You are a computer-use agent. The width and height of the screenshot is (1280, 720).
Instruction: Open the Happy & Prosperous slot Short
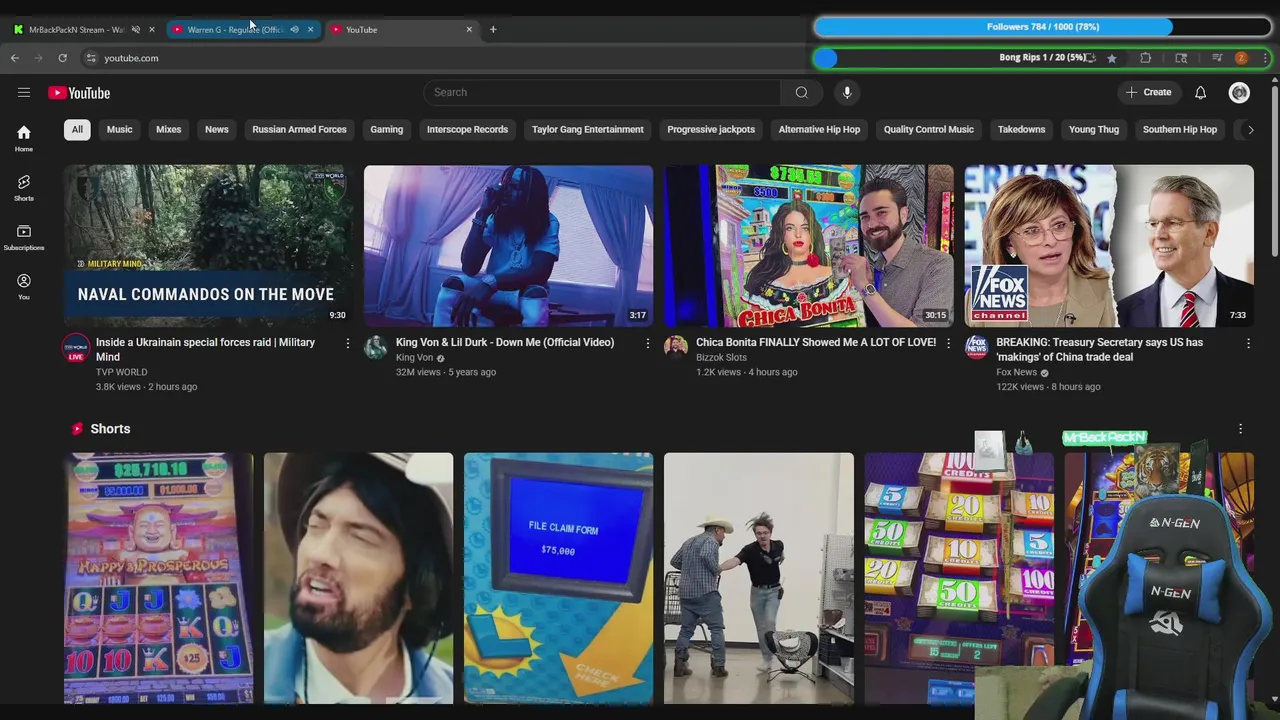click(158, 578)
